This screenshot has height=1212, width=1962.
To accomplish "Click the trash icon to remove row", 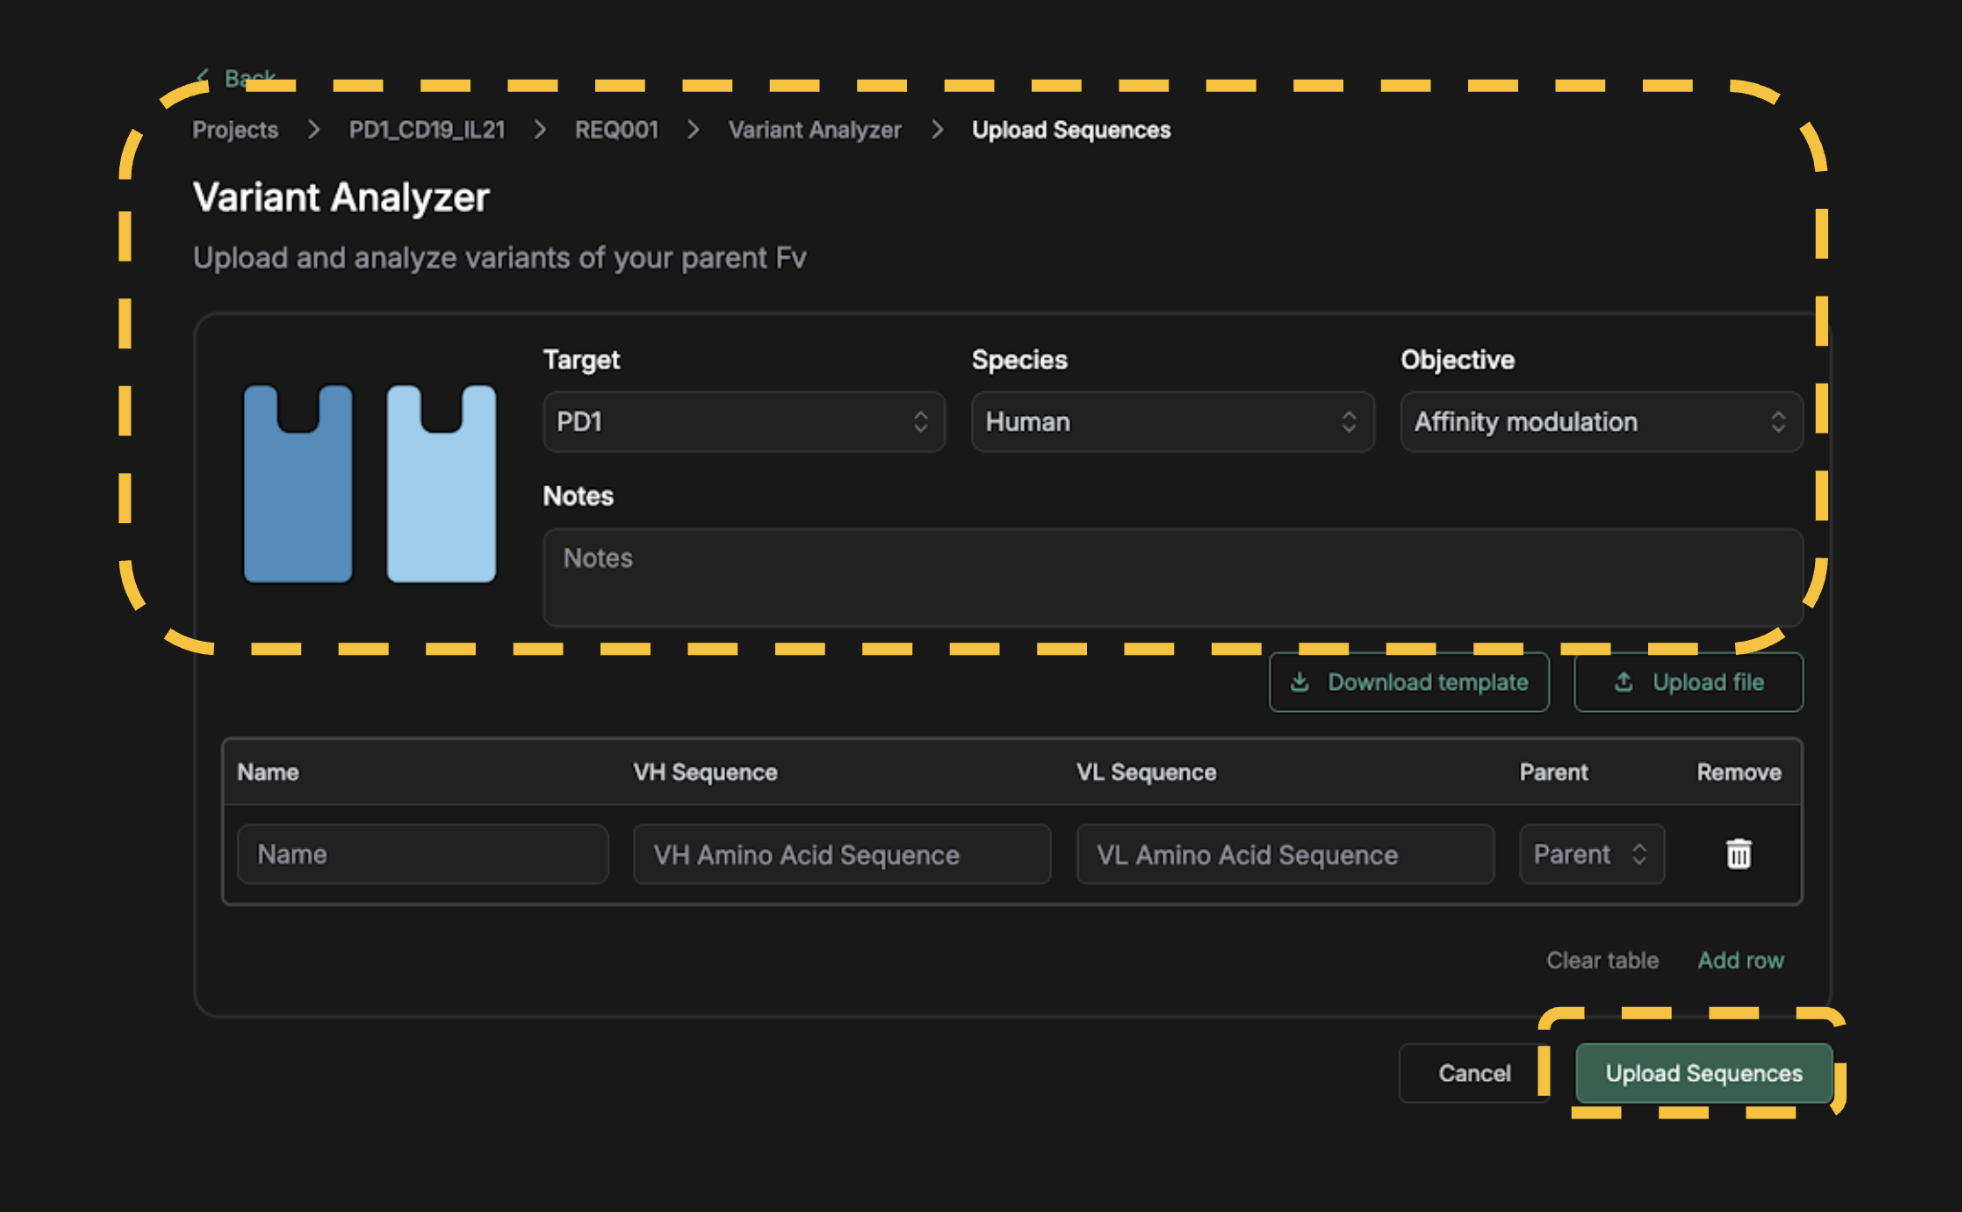I will [1738, 854].
